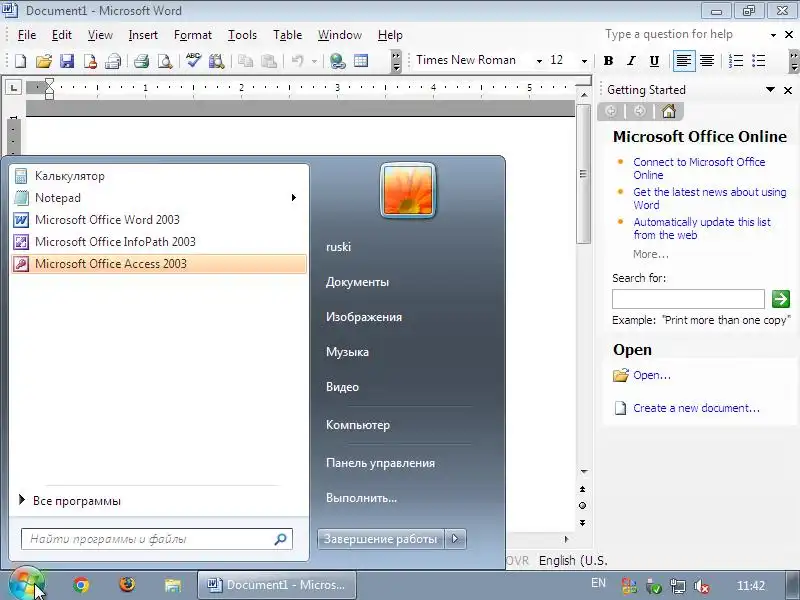
Task: Click Get the latest news link
Action: (x=709, y=198)
